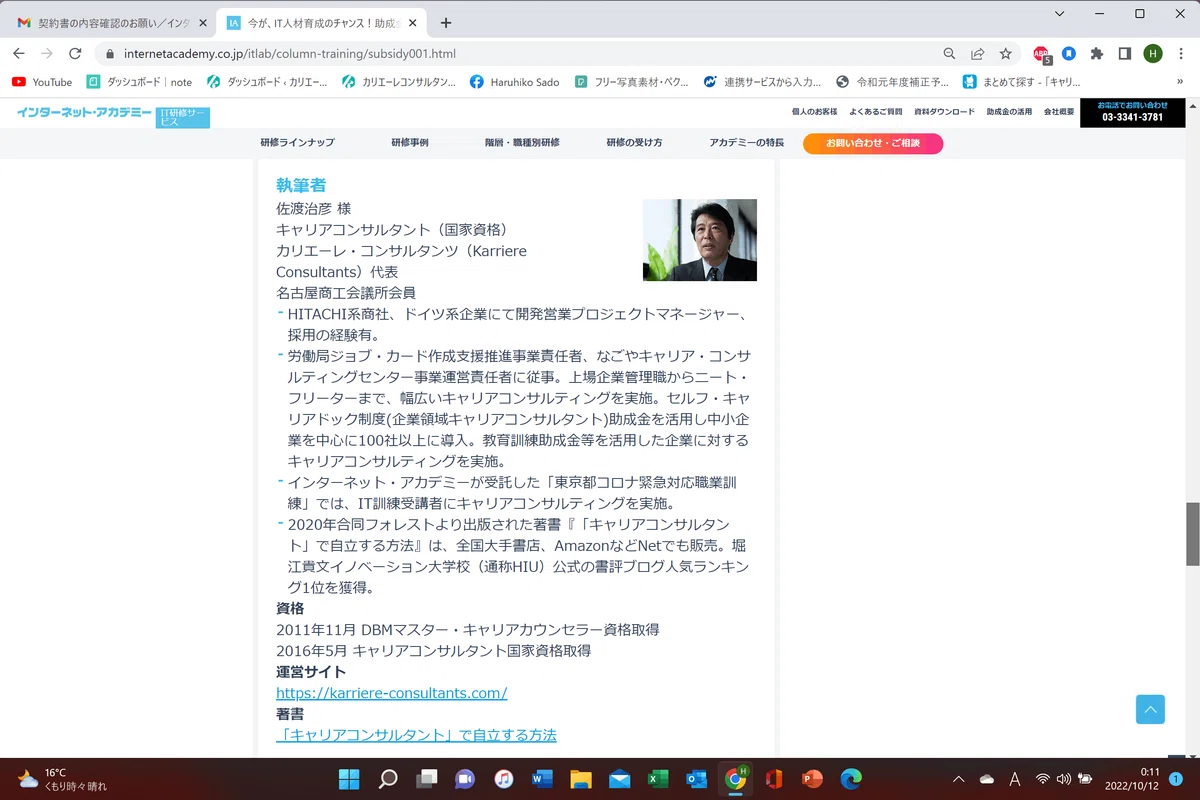Open a new browser tab
Viewport: 1200px width, 800px height.
pyautogui.click(x=446, y=22)
